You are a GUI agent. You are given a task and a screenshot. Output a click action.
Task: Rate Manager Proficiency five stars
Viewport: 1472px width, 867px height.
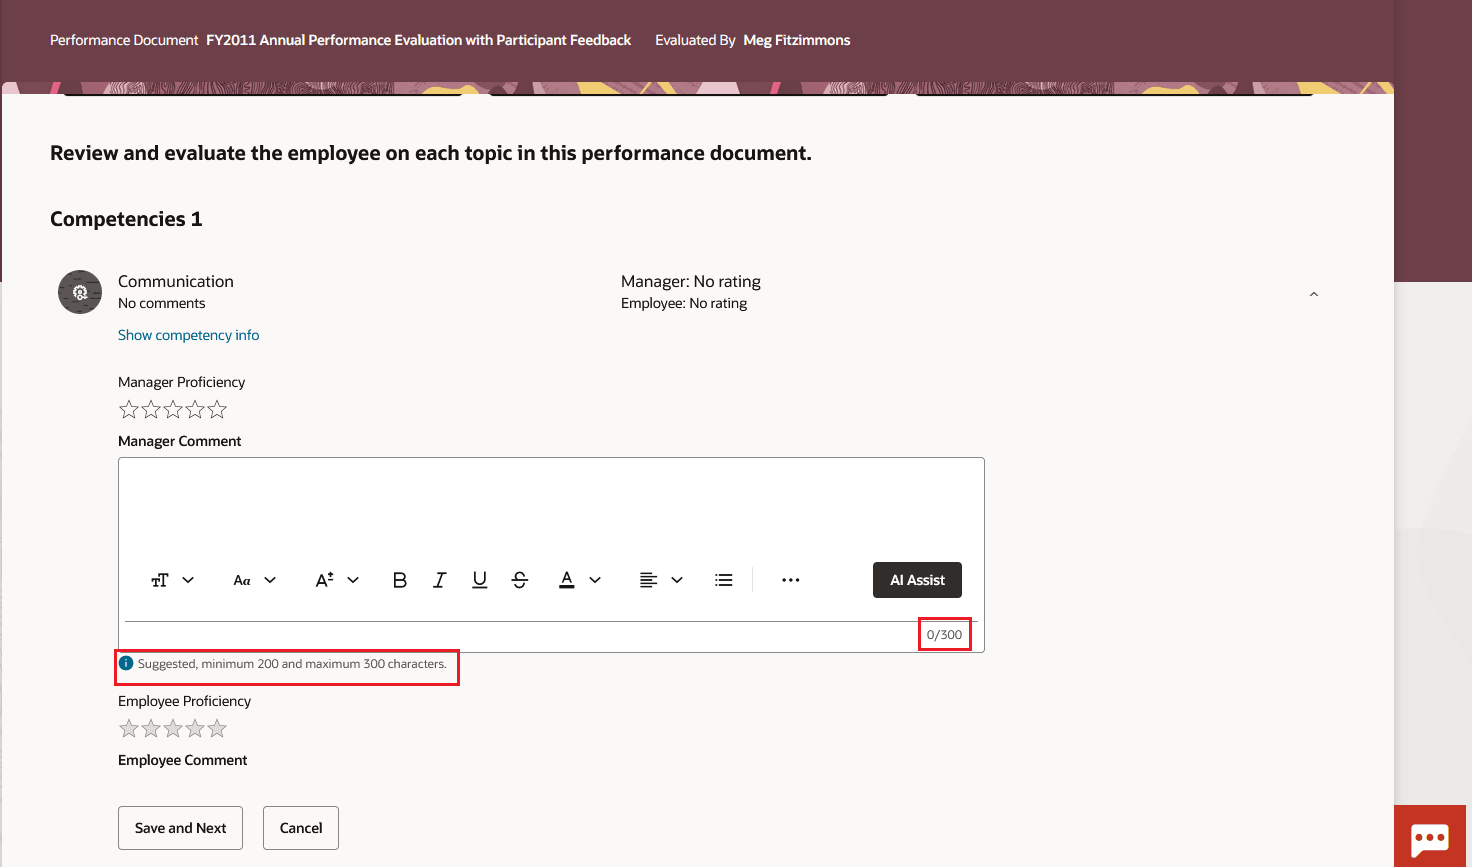[217, 409]
